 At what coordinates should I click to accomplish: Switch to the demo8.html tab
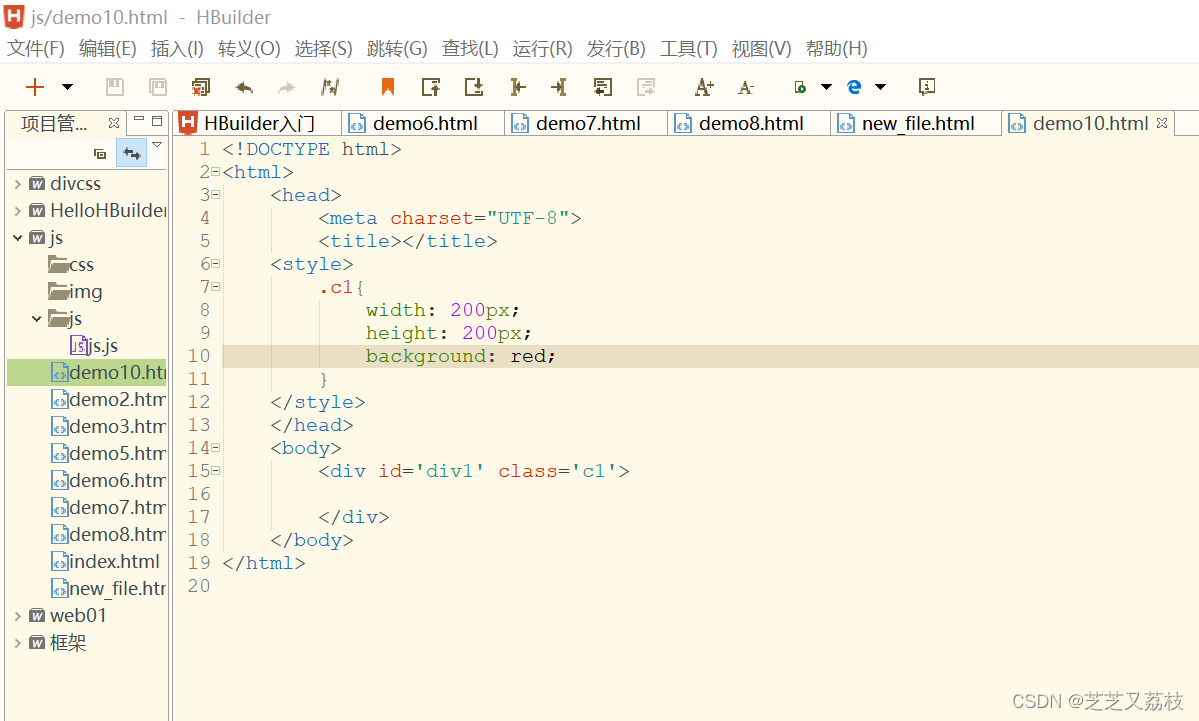point(750,123)
